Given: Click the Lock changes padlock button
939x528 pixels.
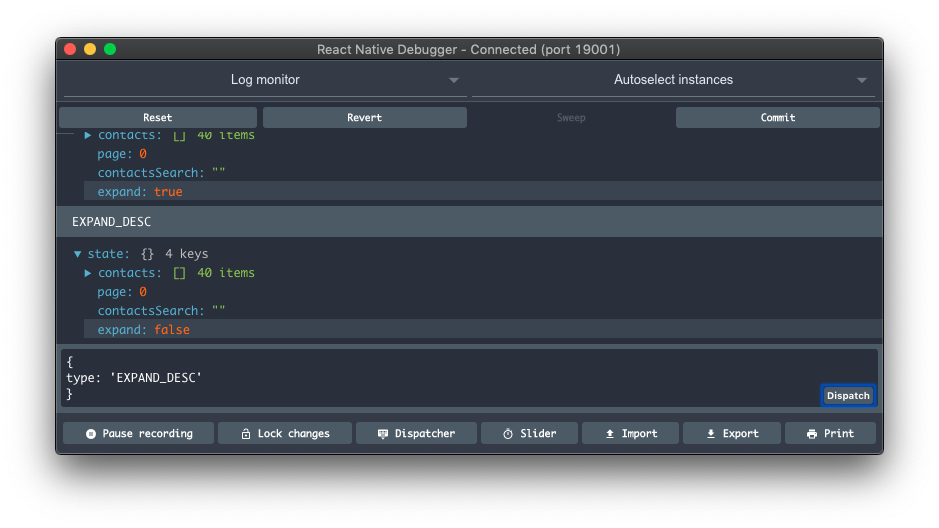Looking at the screenshot, I should pyautogui.click(x=285, y=433).
